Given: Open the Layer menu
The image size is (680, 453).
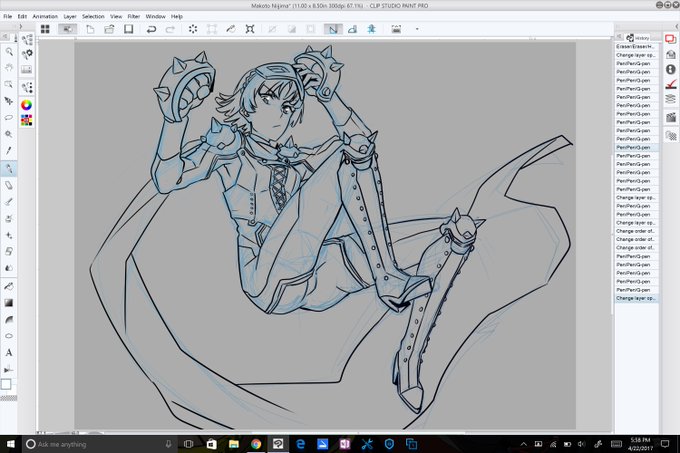Looking at the screenshot, I should (x=70, y=16).
